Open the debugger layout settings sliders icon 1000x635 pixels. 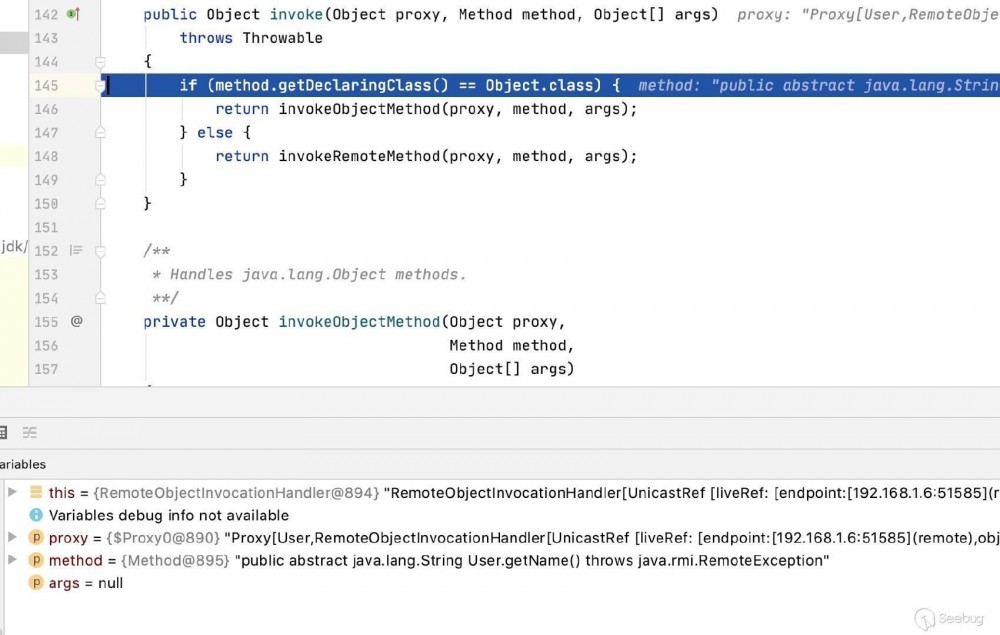pos(29,432)
